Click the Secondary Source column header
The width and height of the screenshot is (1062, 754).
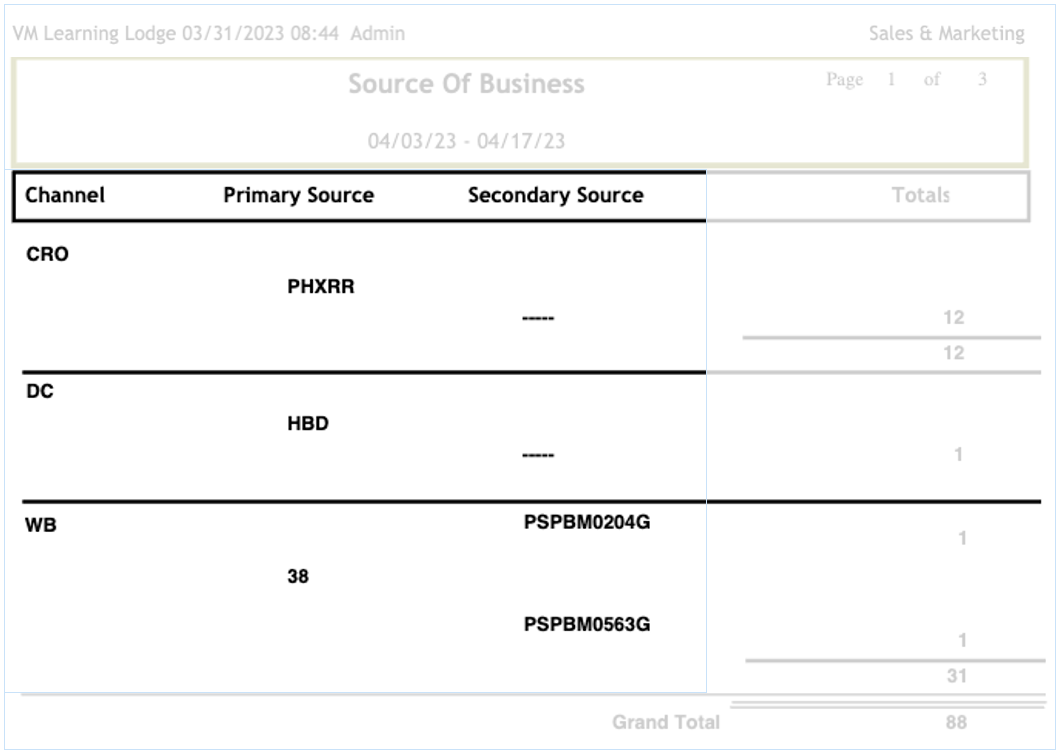tap(555, 196)
